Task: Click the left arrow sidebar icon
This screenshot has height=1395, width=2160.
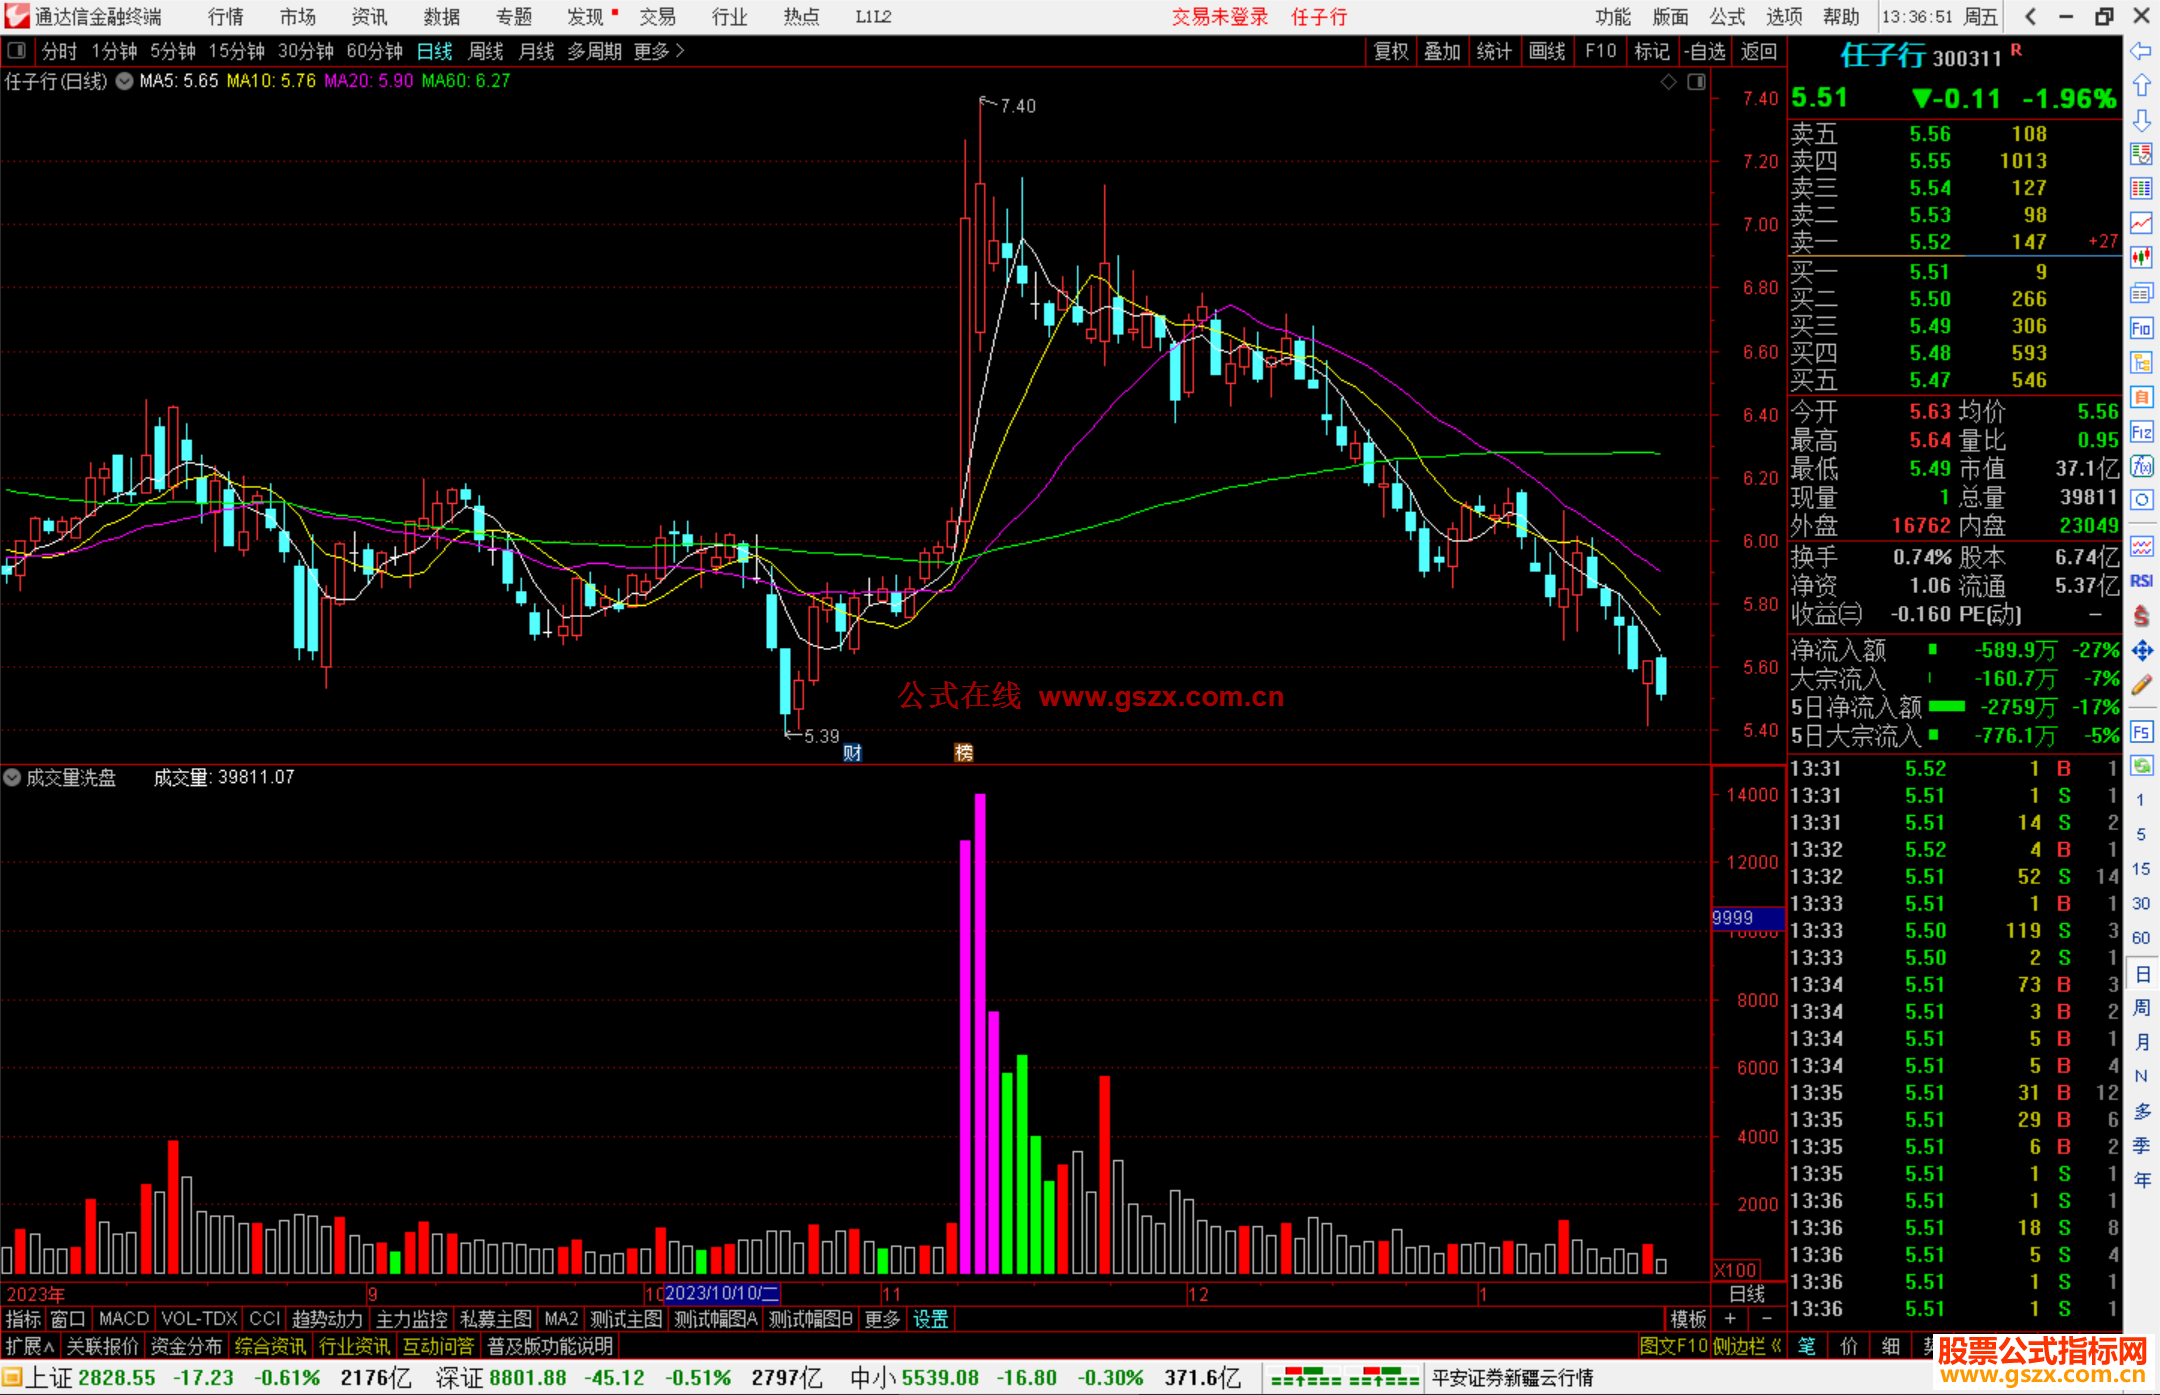Action: coord(2141,51)
